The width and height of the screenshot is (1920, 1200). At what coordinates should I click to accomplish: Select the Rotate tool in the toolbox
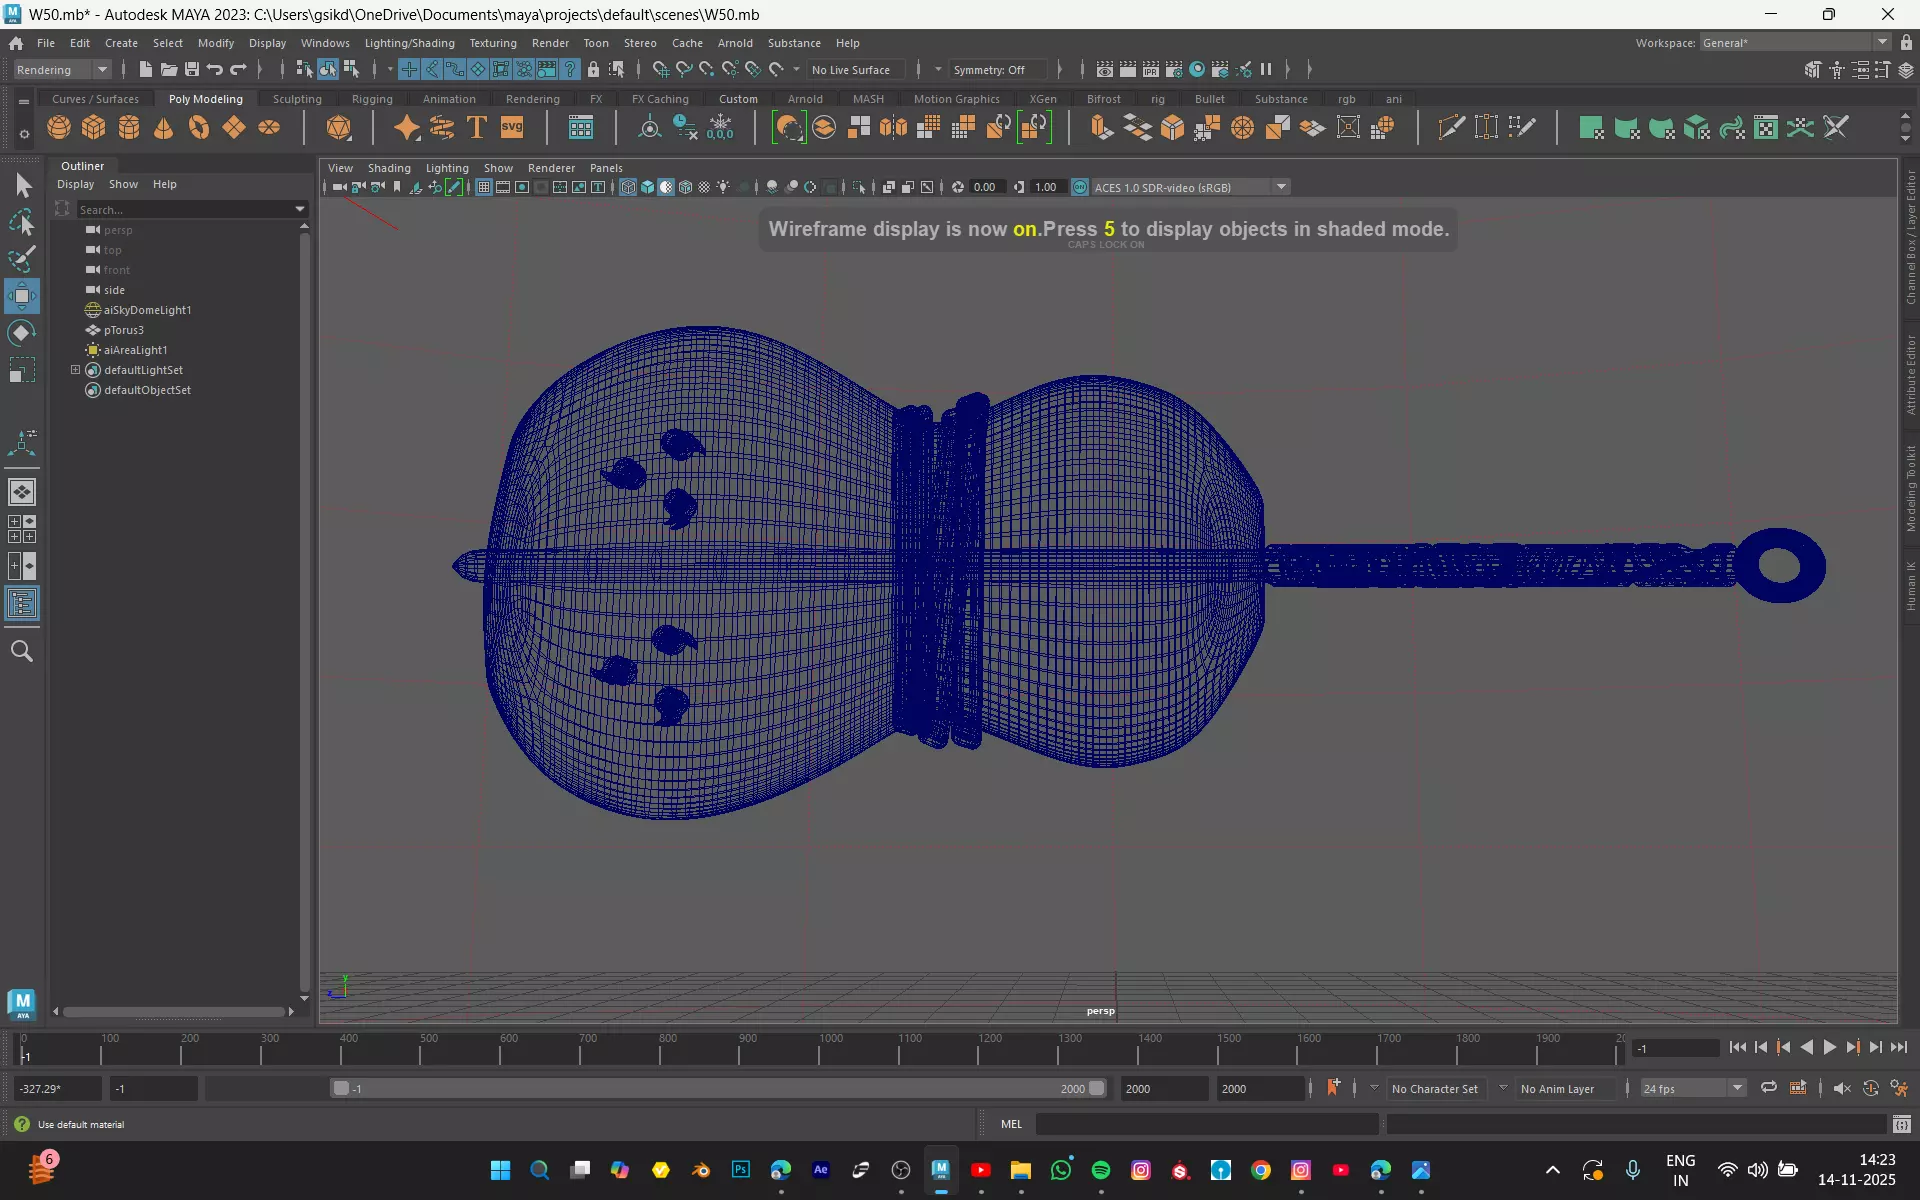(22, 333)
